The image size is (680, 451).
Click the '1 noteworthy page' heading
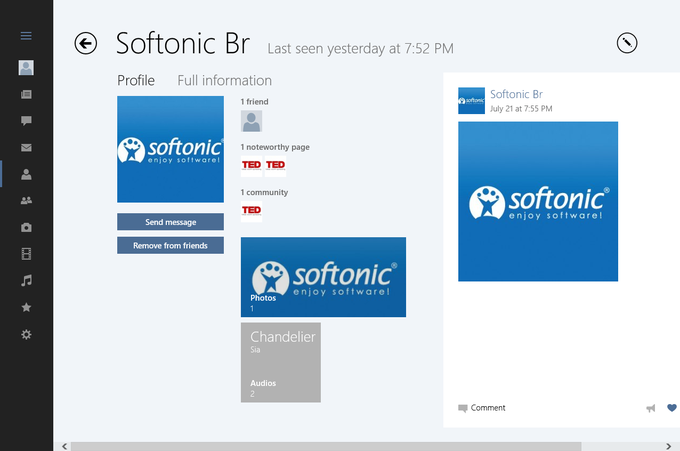click(275, 147)
